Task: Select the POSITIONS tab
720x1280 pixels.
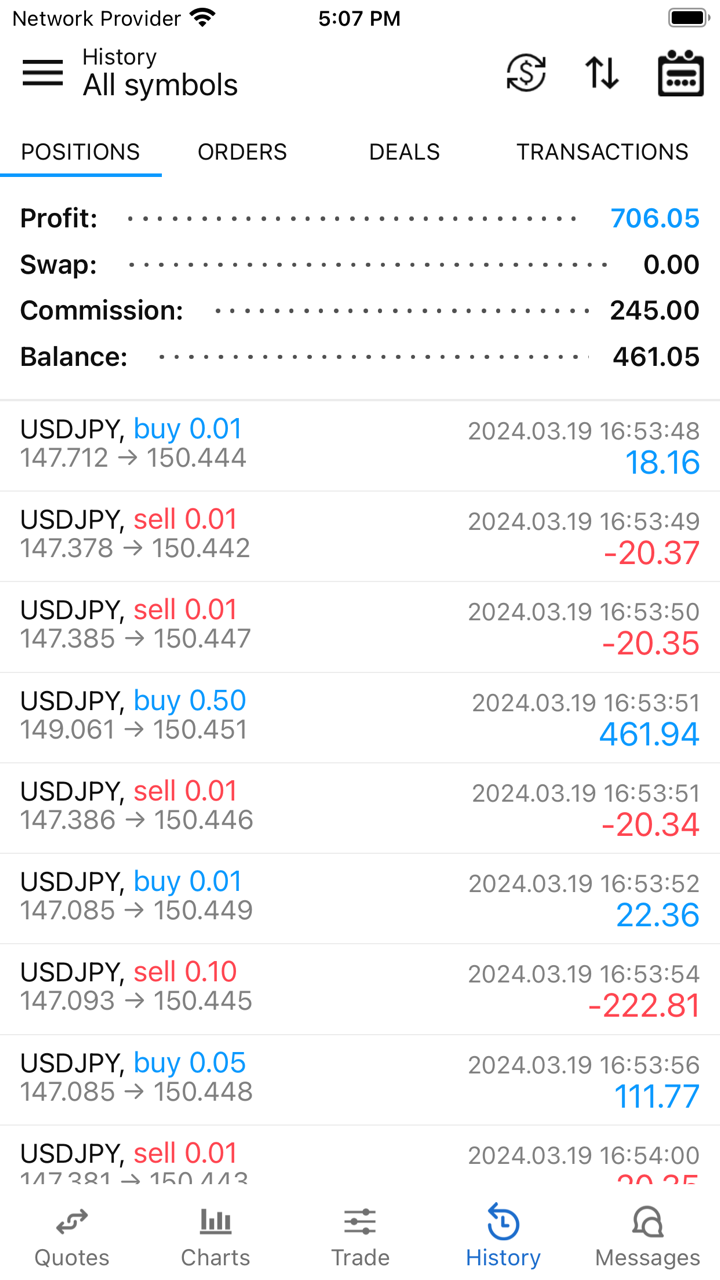Action: [x=81, y=152]
